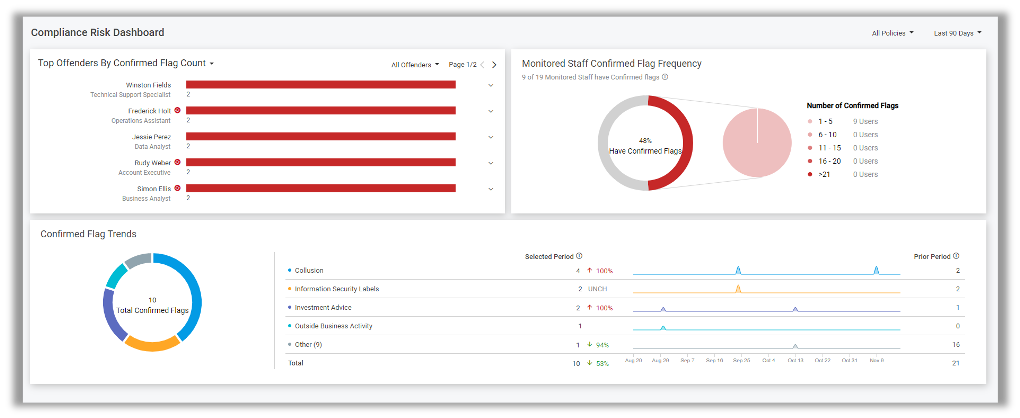Click info icon beside Selected Period
Screen dimensions: 1020x418
pyautogui.click(x=579, y=256)
